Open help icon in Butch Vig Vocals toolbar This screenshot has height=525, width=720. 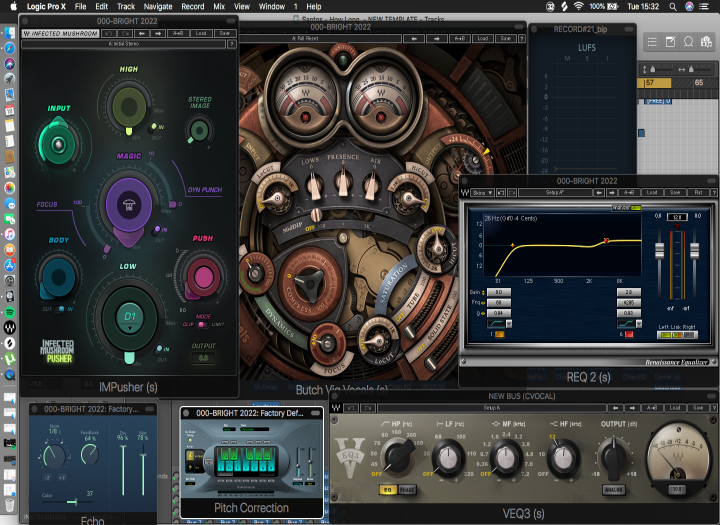(522, 39)
